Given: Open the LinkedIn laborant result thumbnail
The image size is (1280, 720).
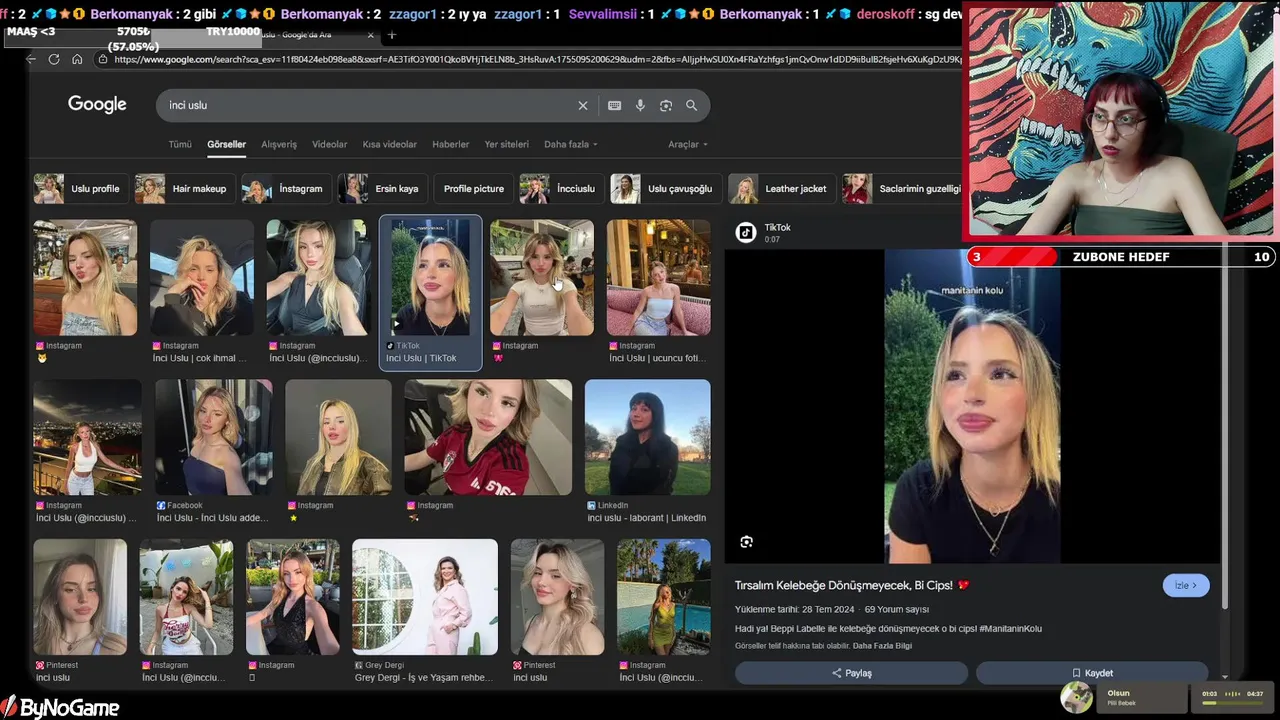Looking at the screenshot, I should tap(647, 437).
